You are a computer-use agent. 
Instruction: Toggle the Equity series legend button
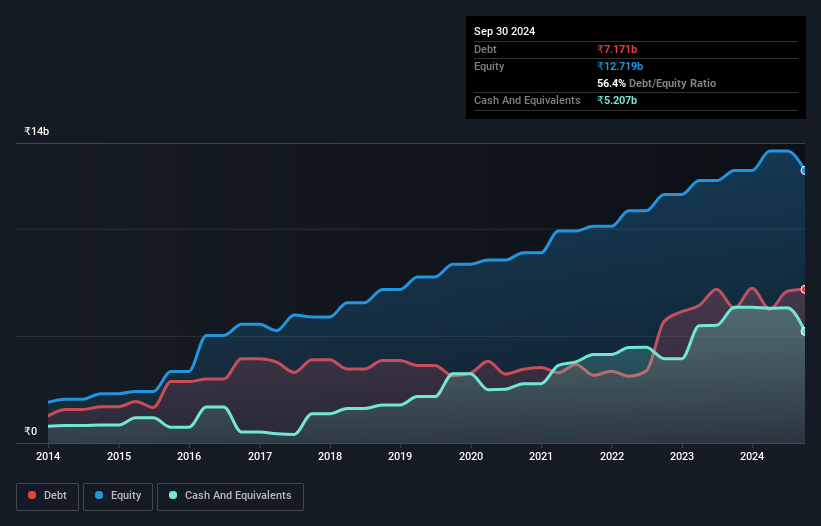click(118, 496)
